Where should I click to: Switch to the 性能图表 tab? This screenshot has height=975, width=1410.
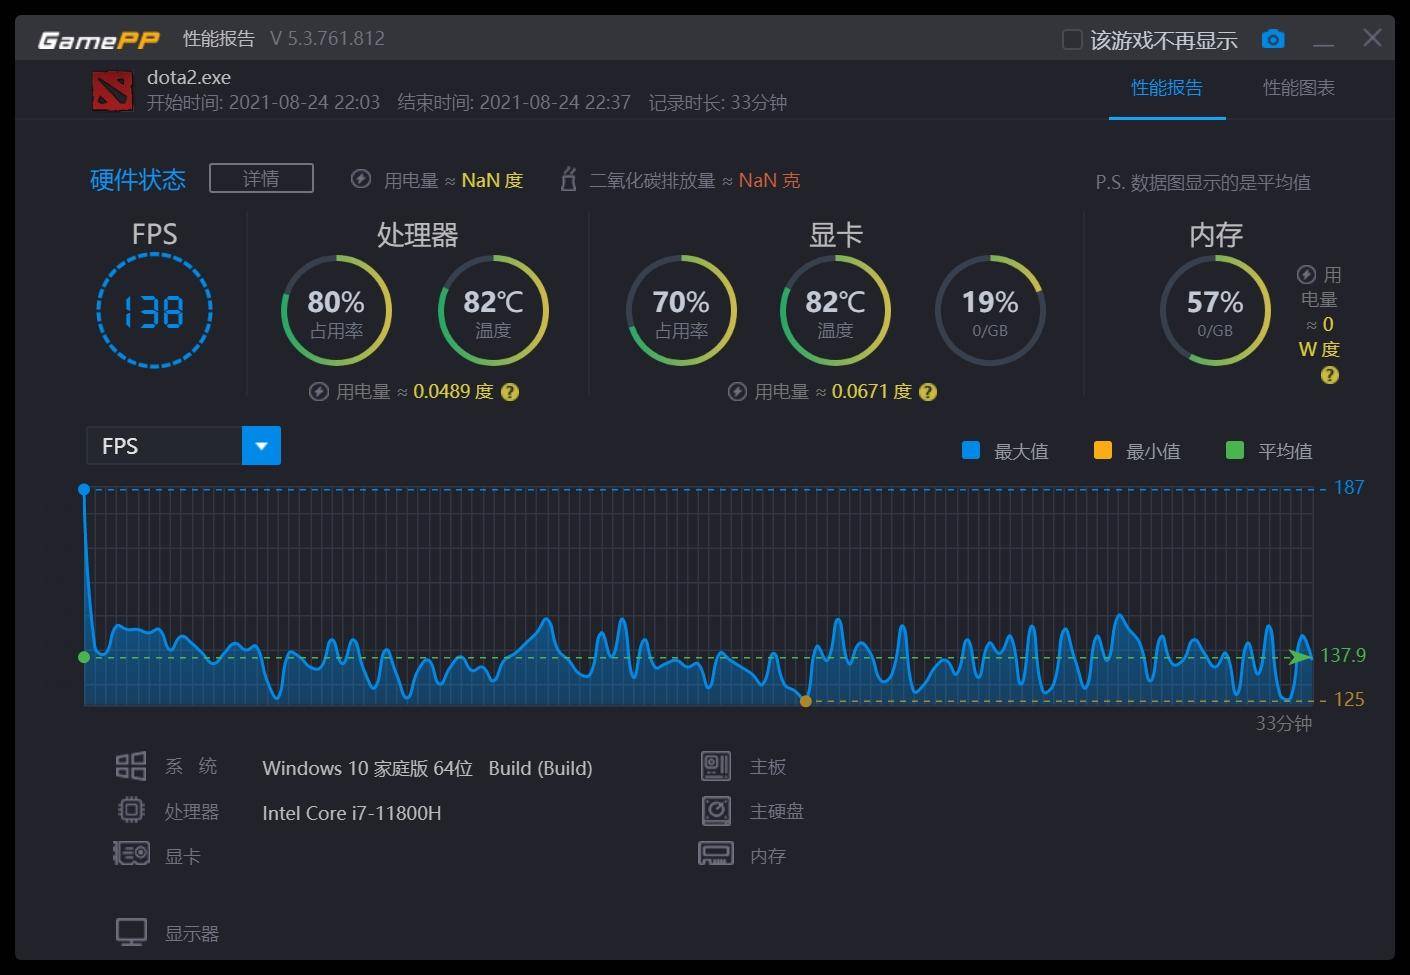1298,88
